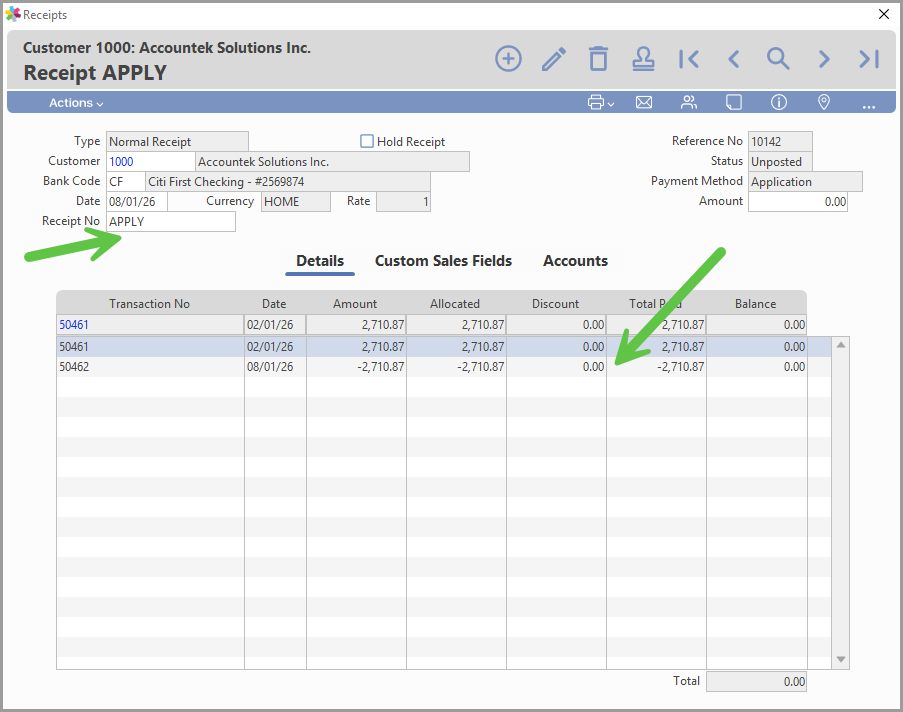Viewport: 903px width, 712px height.
Task: Click -2,710.87 allocated cell in row 50462
Action: 456,367
